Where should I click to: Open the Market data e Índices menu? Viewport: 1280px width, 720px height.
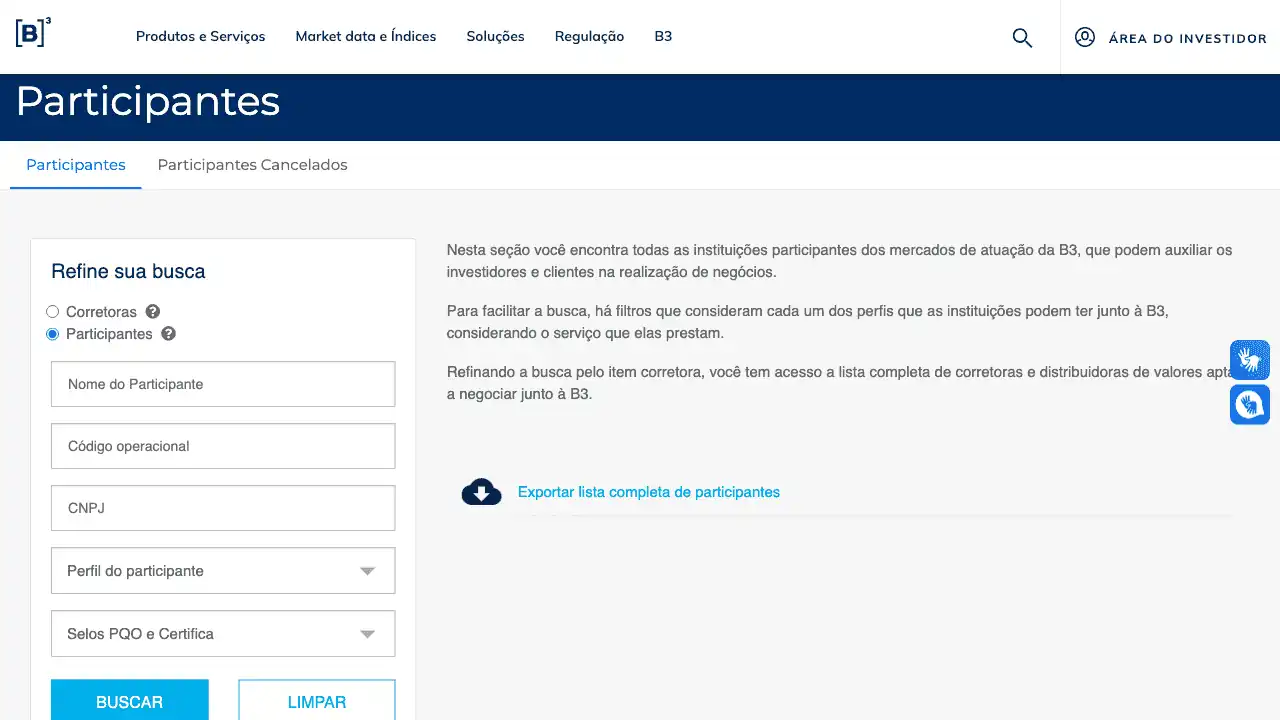point(366,37)
